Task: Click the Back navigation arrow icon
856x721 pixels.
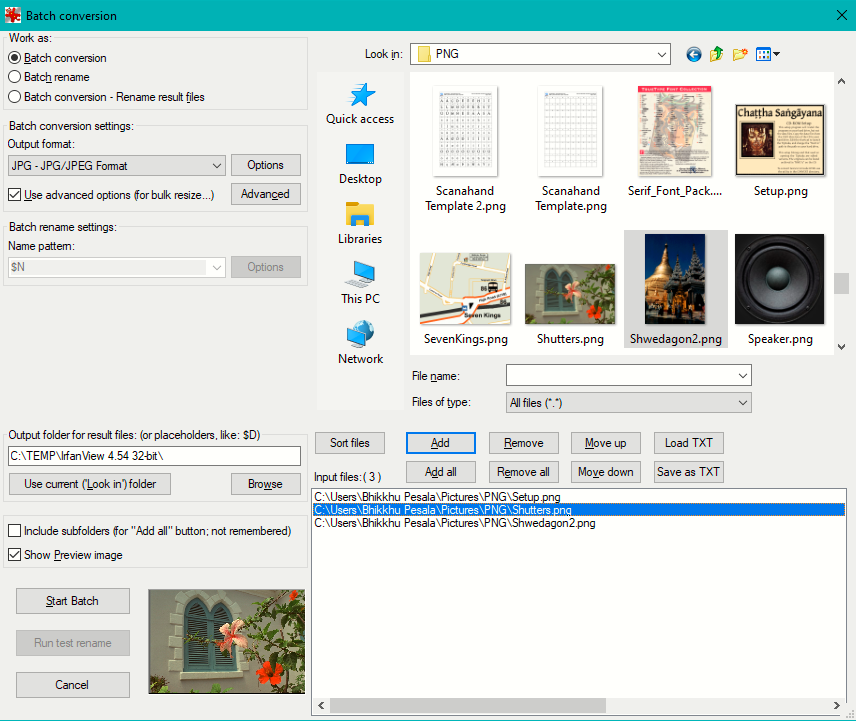Action: tap(694, 54)
